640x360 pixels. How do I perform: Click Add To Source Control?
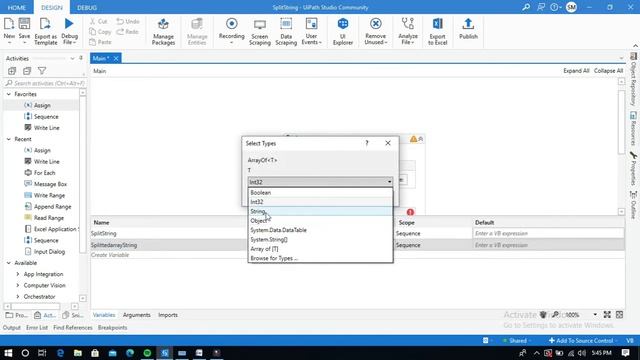[x=581, y=340]
